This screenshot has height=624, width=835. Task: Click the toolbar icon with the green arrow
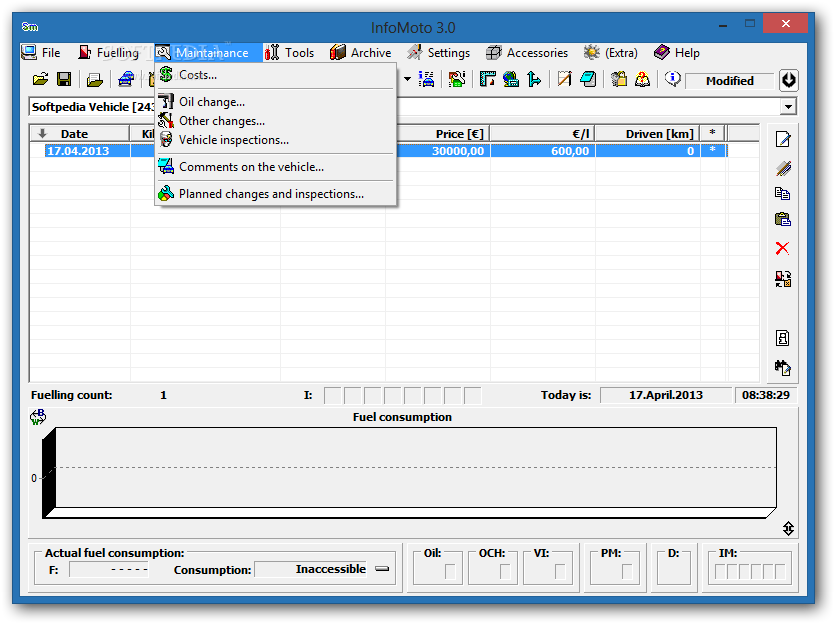click(x=456, y=79)
